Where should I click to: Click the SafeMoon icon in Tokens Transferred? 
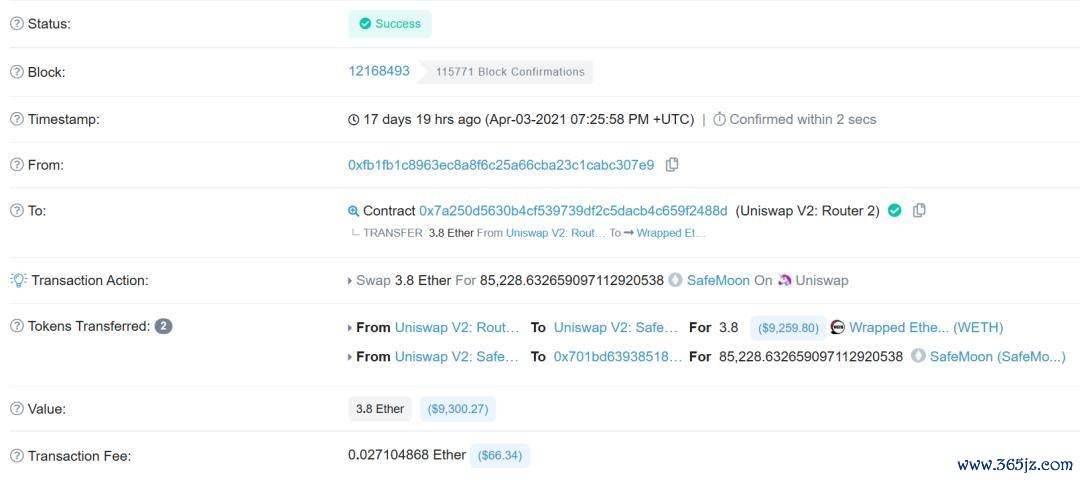[918, 356]
